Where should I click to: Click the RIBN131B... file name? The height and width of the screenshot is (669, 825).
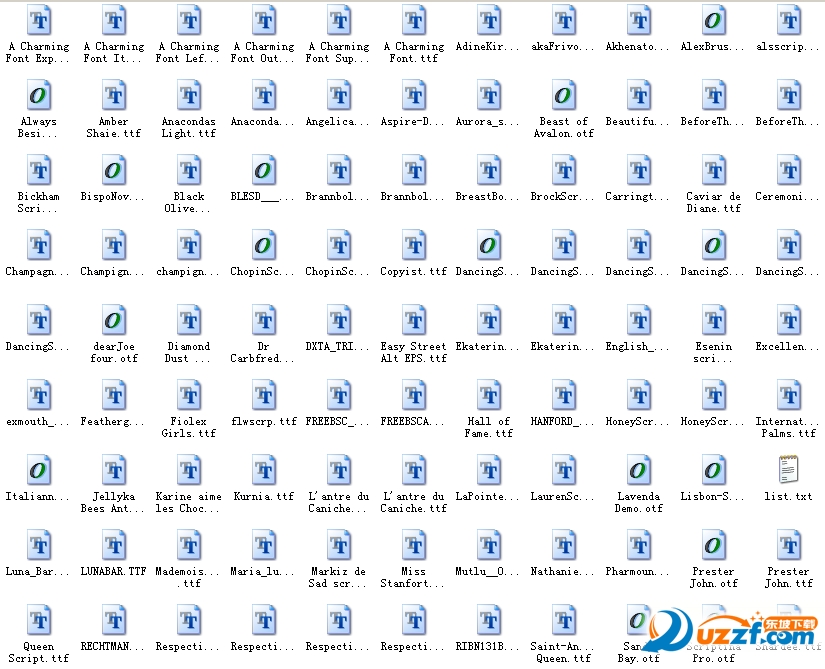(x=488, y=647)
